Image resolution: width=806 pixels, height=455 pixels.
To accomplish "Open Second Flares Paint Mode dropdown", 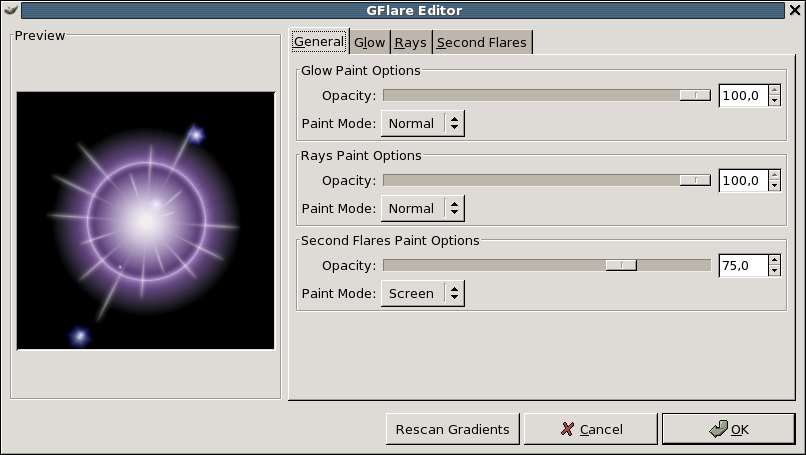I will 423,294.
